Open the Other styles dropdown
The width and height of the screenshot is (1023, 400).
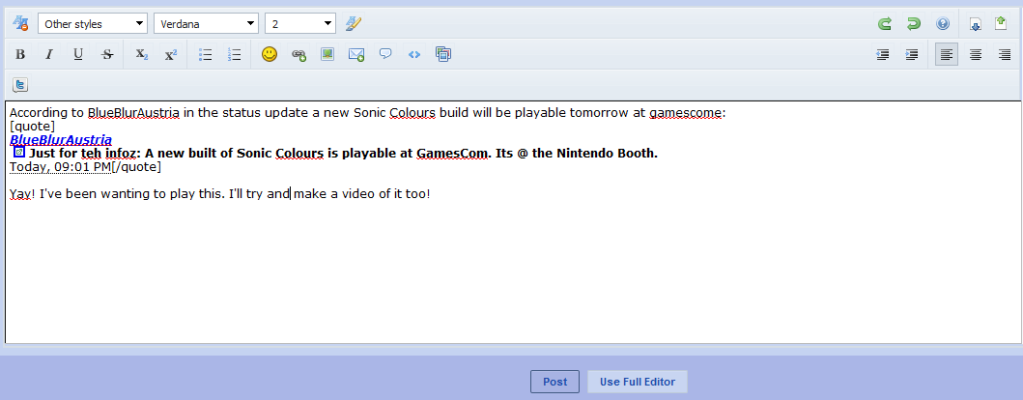pos(93,24)
